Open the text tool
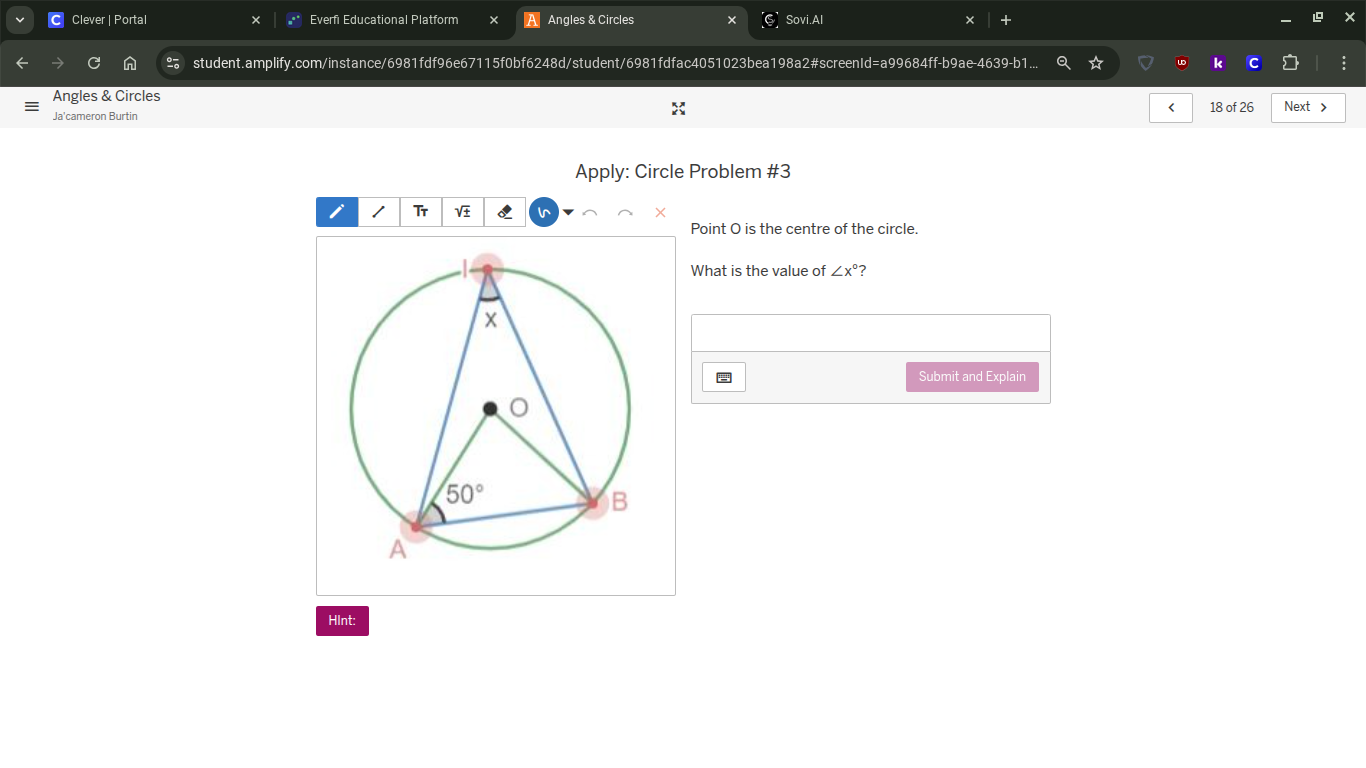This screenshot has height=768, width=1366. (421, 211)
